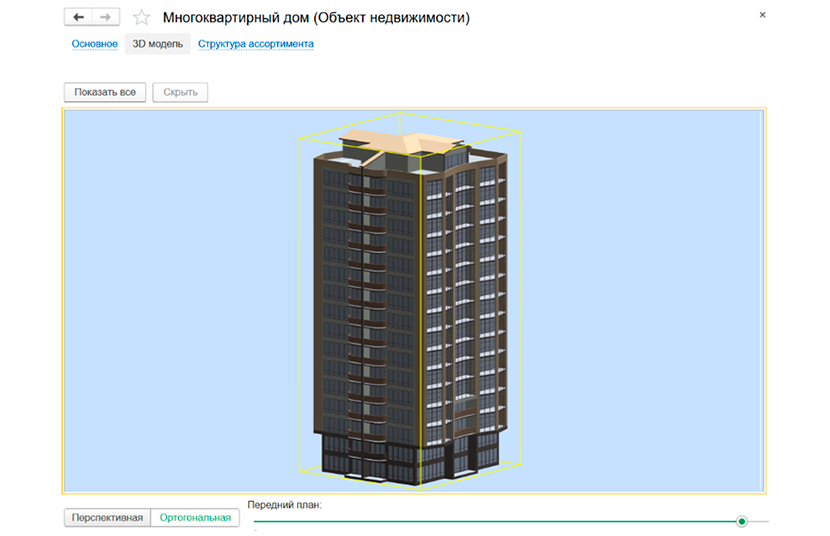Click the Скрыть button
Viewport: 830px width, 536px height.
[180, 92]
